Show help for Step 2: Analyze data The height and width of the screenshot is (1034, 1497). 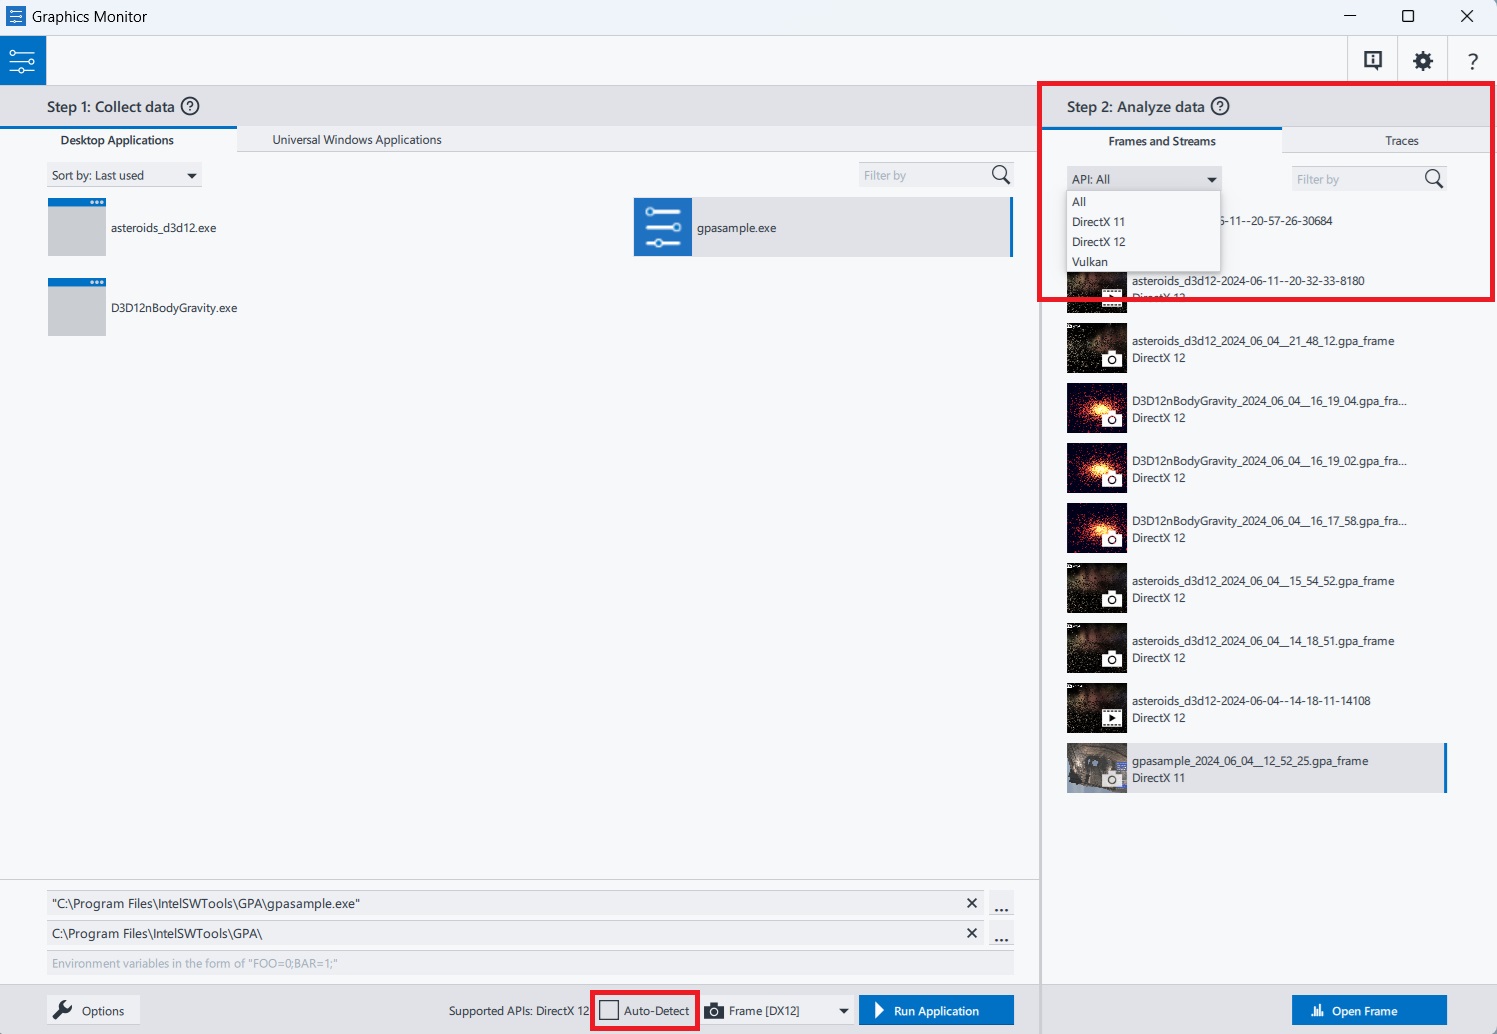(x=1220, y=106)
